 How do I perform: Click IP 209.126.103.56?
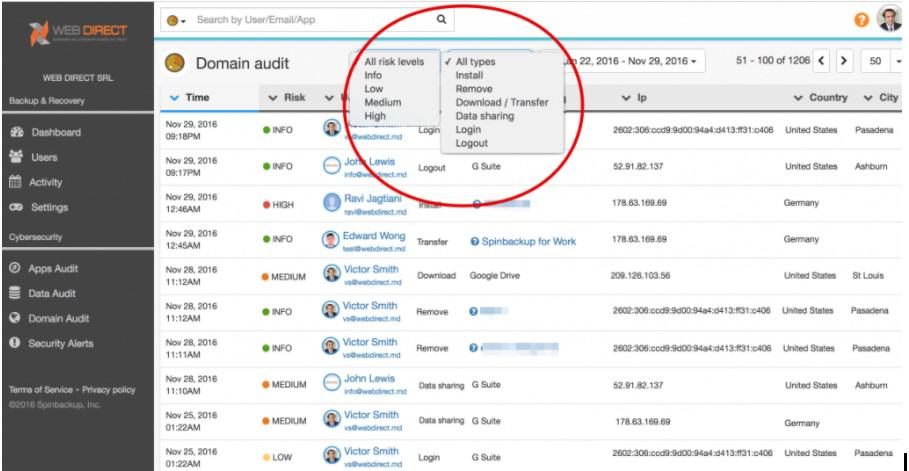coord(640,276)
